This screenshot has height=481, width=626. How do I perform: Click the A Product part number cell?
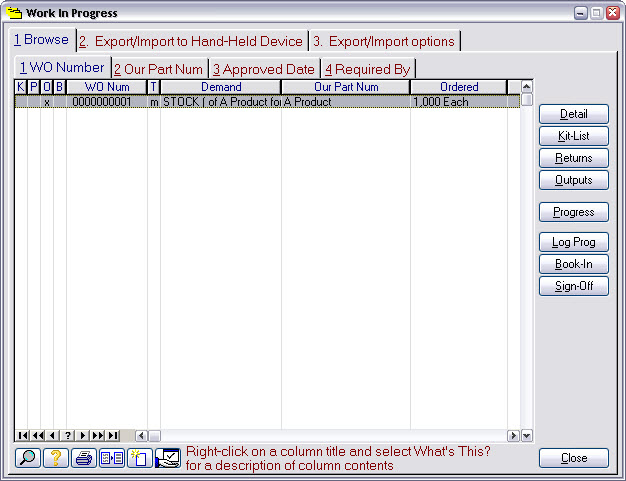[346, 102]
